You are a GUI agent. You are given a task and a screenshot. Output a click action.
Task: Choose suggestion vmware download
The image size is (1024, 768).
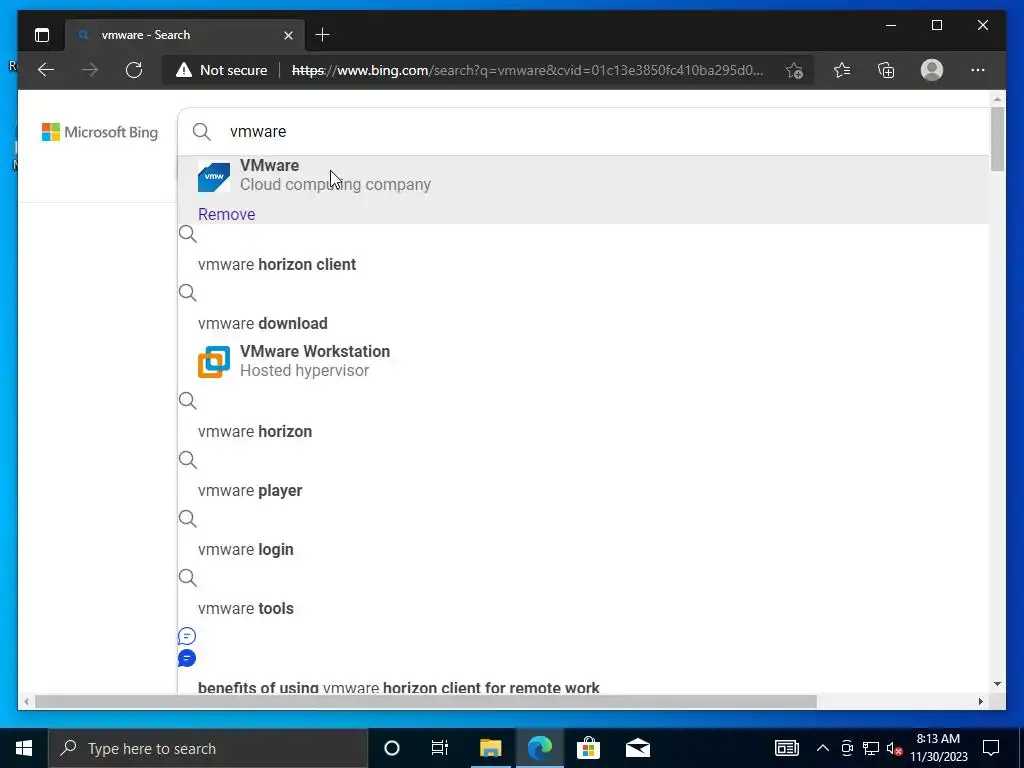point(263,323)
